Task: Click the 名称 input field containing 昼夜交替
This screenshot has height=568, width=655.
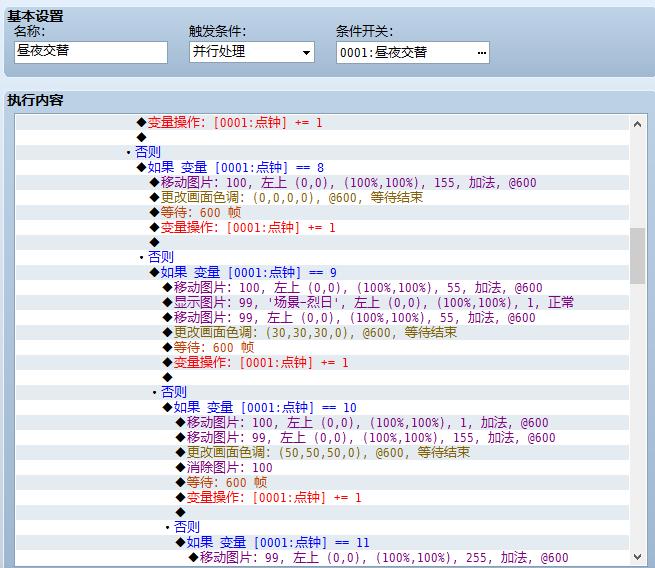Action: point(91,52)
